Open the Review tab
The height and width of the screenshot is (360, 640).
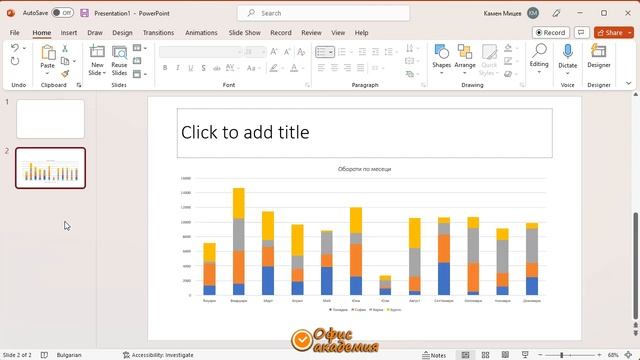click(311, 33)
